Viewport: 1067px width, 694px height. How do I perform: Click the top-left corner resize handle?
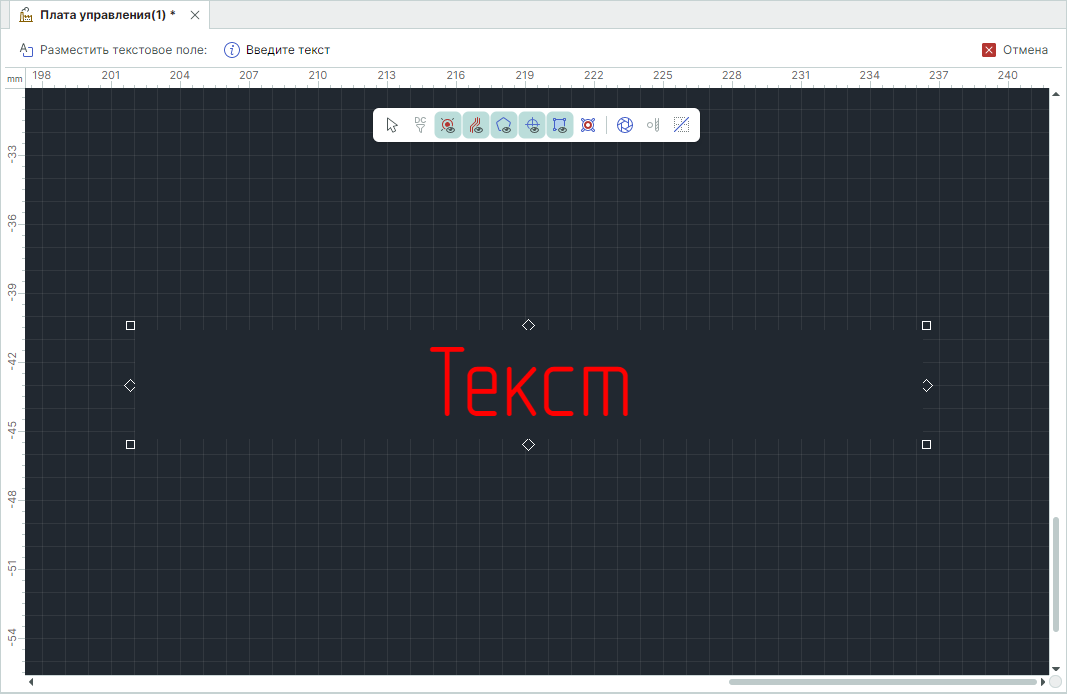click(130, 325)
